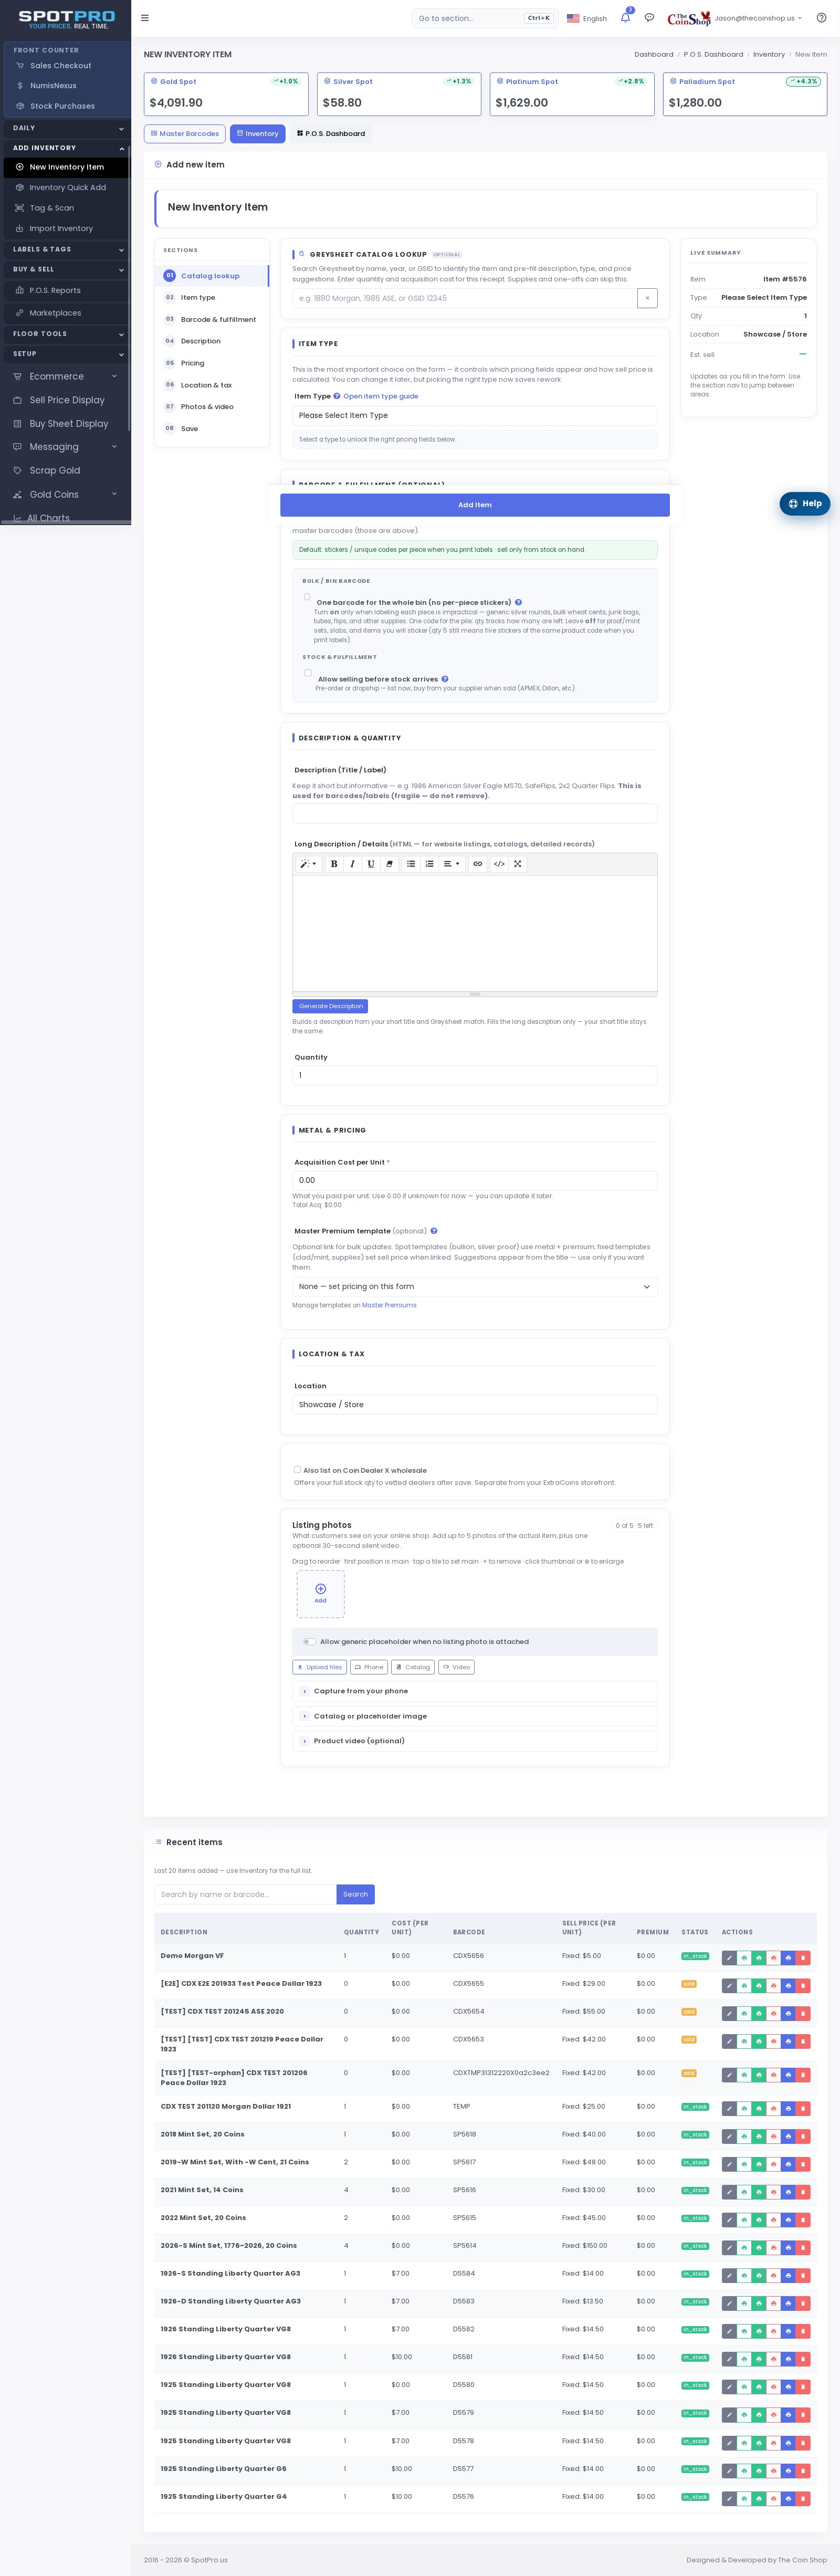Open Master Premium template dropdown

point(475,1287)
